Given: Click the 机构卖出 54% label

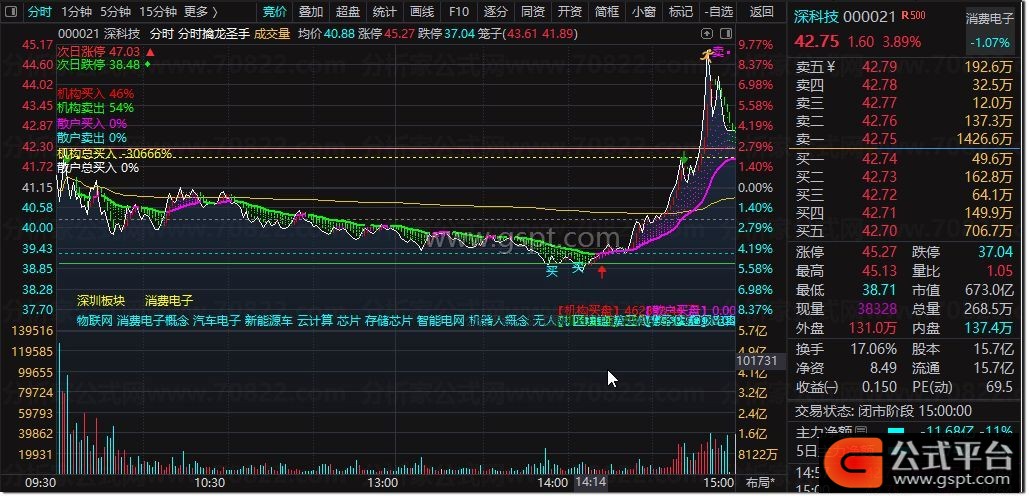Looking at the screenshot, I should point(96,108).
